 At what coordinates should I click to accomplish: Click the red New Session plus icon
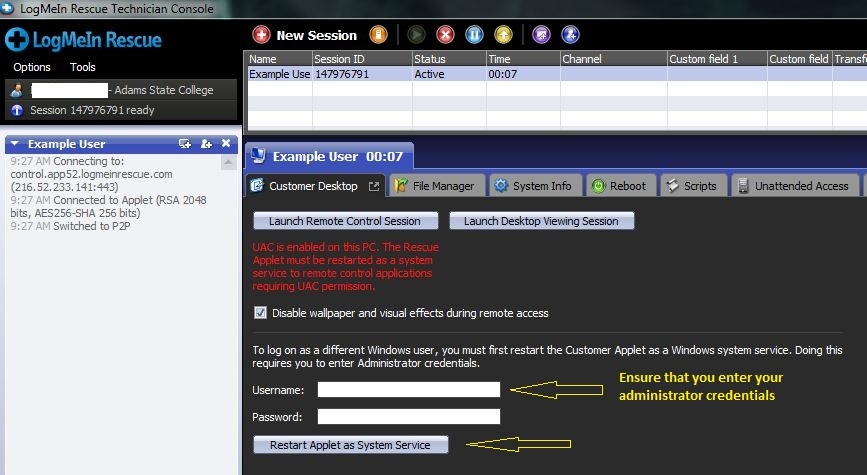(261, 35)
